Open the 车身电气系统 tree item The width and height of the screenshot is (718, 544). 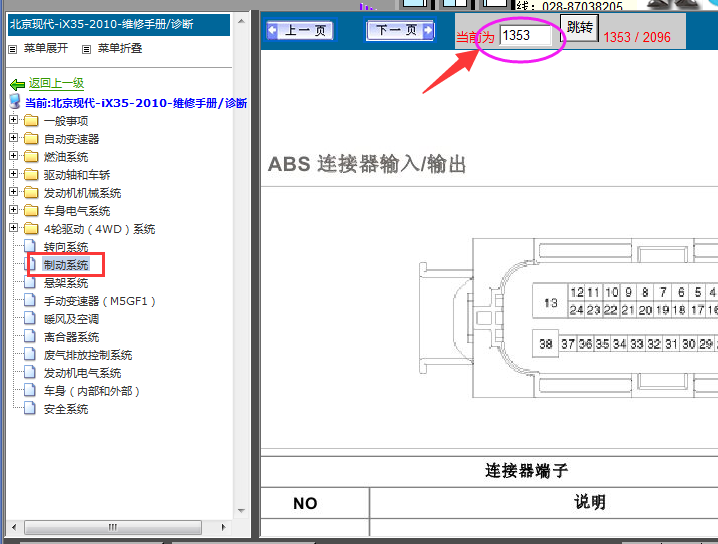pyautogui.click(x=77, y=211)
